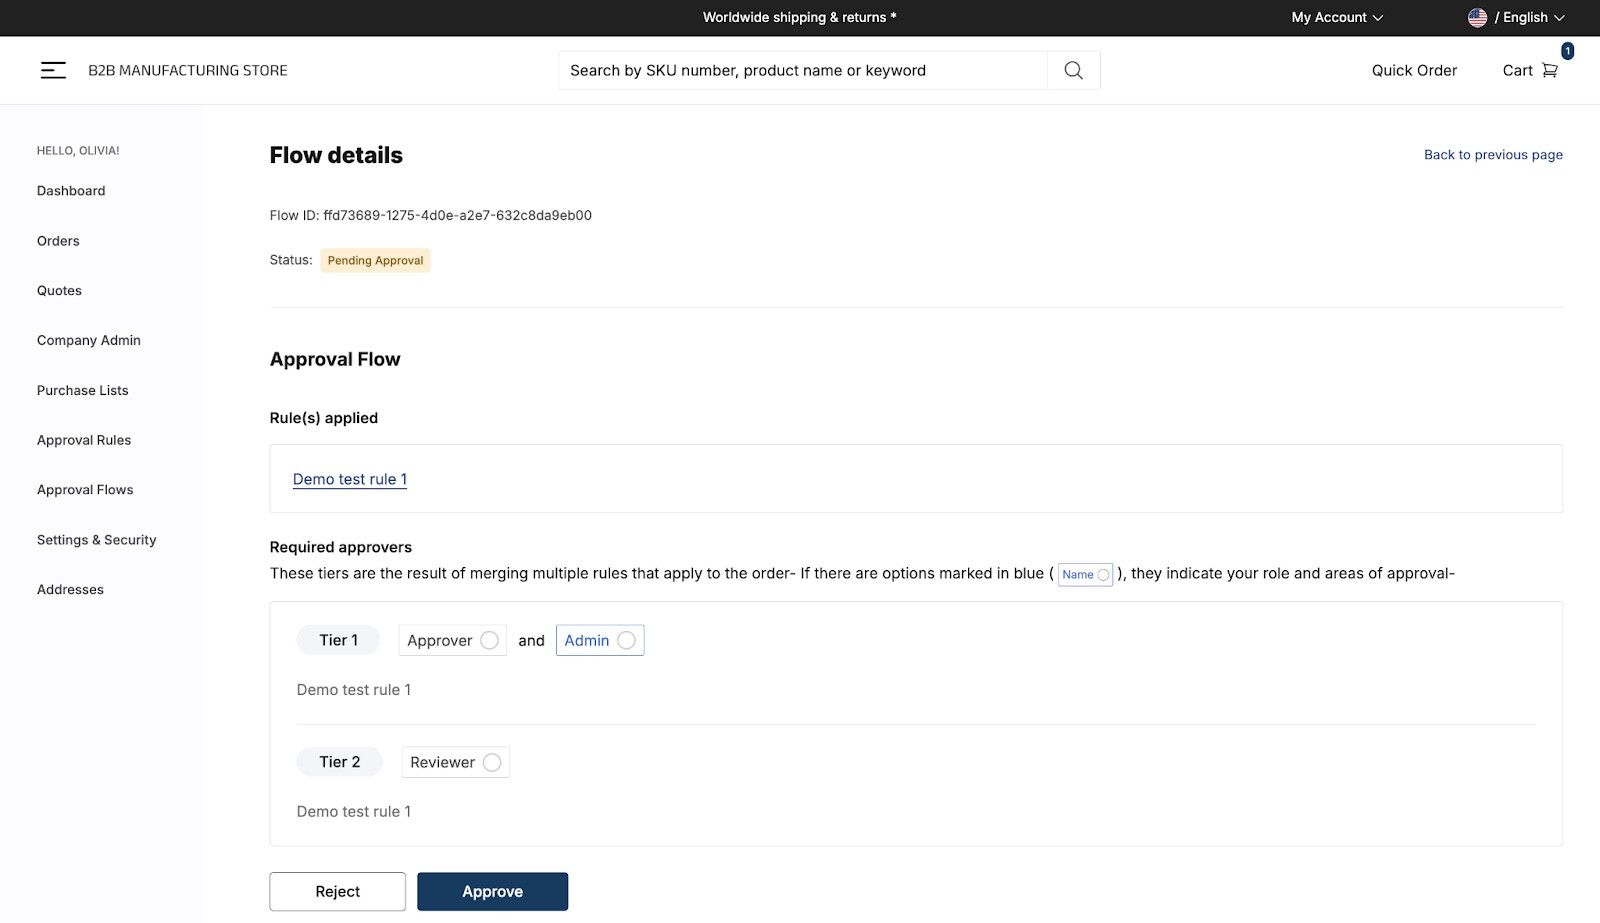Click the B2B Manufacturing Store logo text
1600x923 pixels.
click(188, 70)
